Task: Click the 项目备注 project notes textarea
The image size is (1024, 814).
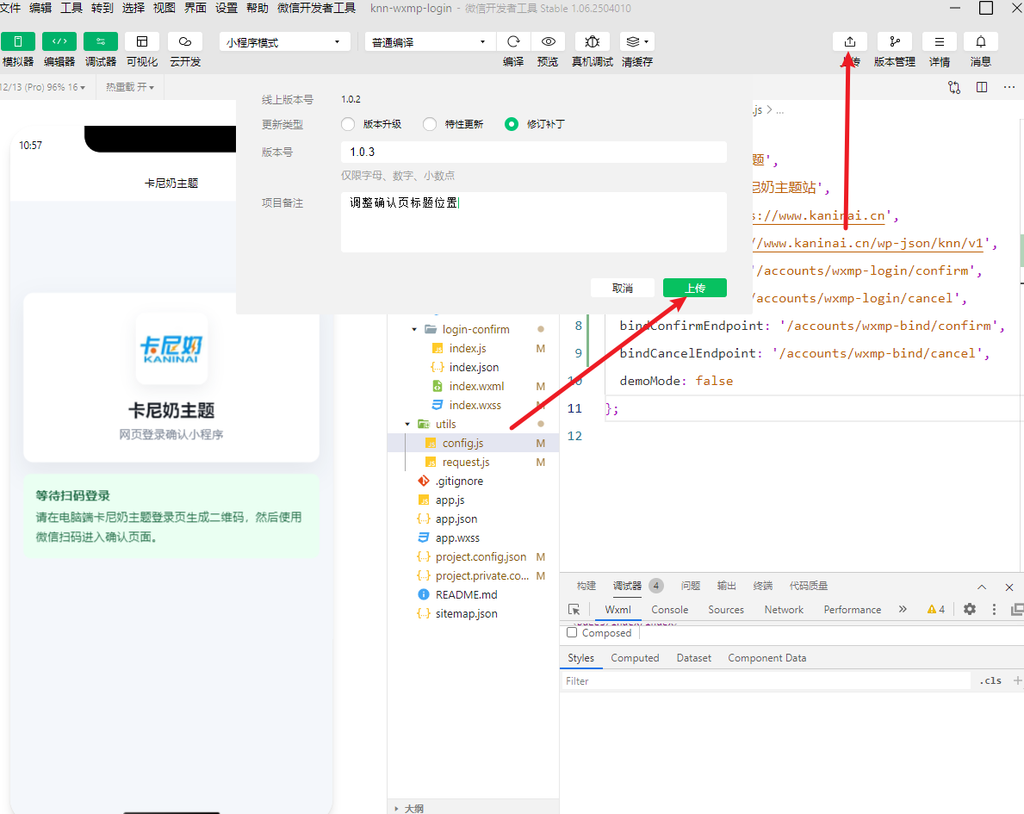Action: pyautogui.click(x=534, y=222)
